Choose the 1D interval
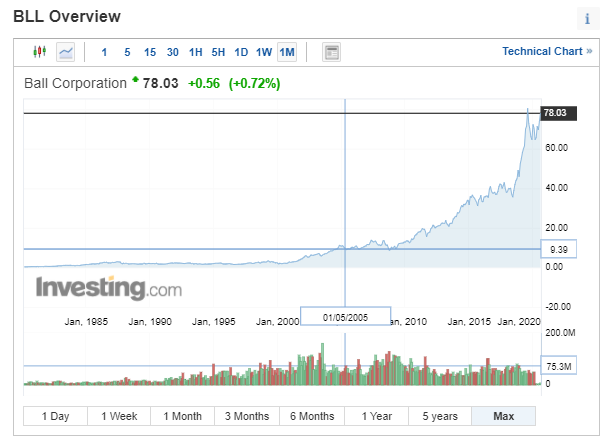 click(x=241, y=52)
